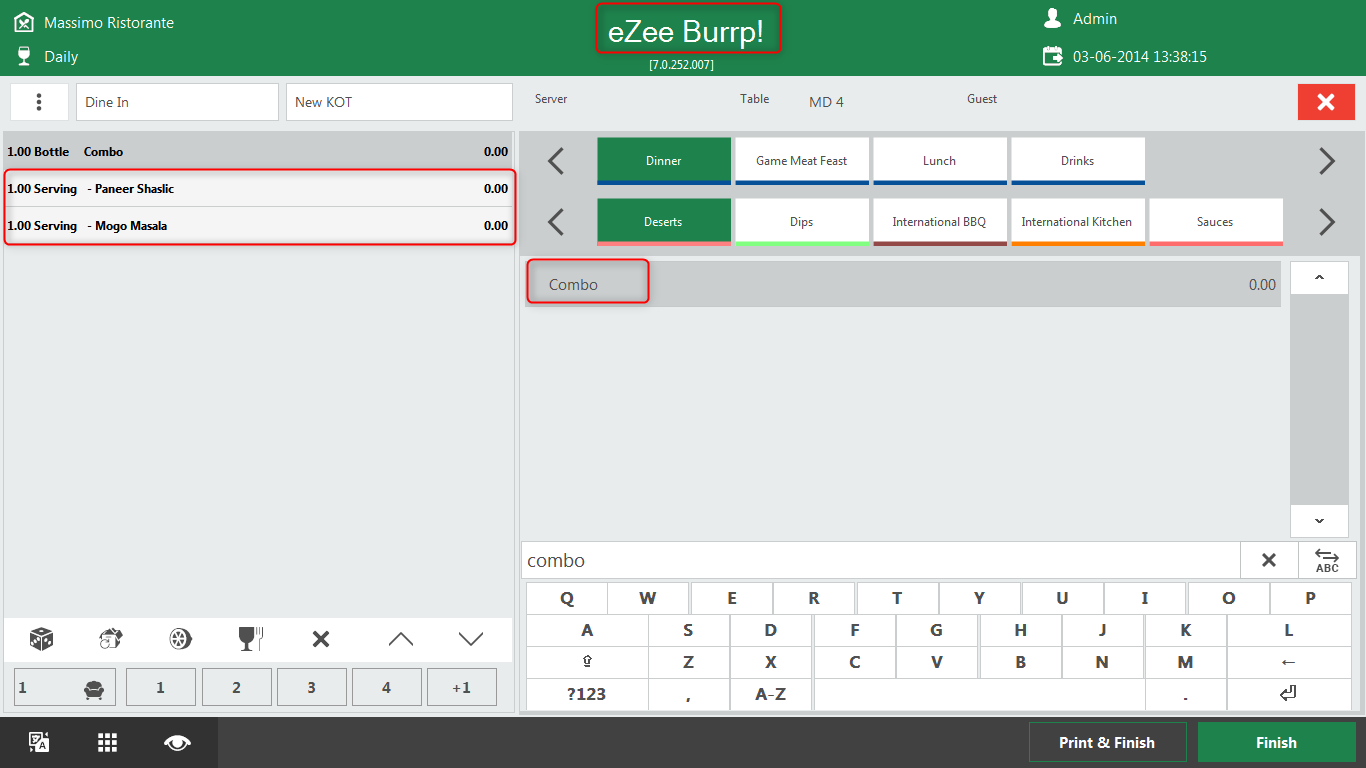Viewport: 1366px width, 768px height.
Task: Click the calendar date icon
Action: [1053, 56]
